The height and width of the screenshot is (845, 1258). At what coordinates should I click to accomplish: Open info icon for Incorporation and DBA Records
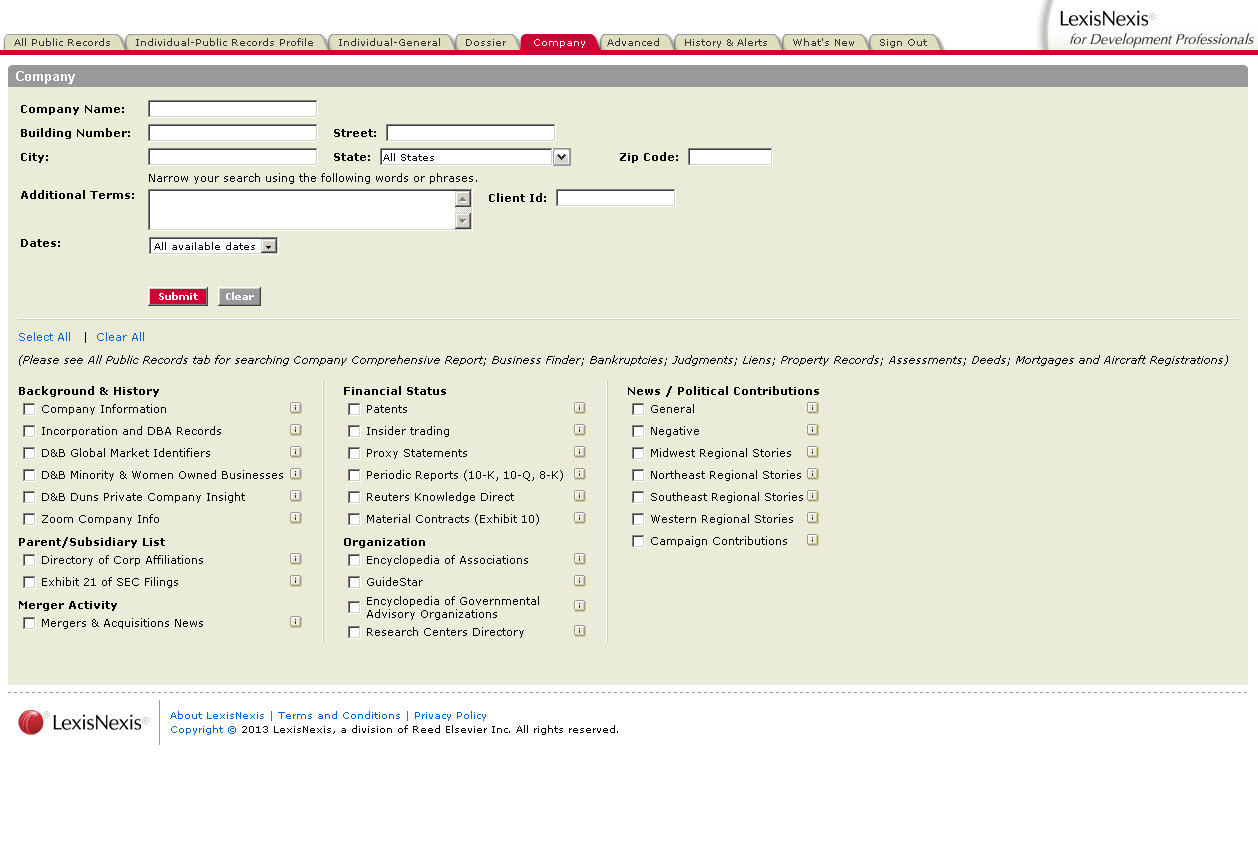point(296,430)
